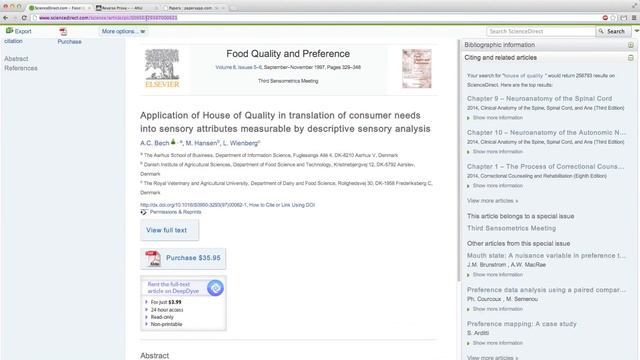Click the PDF icon in Purchase $35.95

[153, 259]
